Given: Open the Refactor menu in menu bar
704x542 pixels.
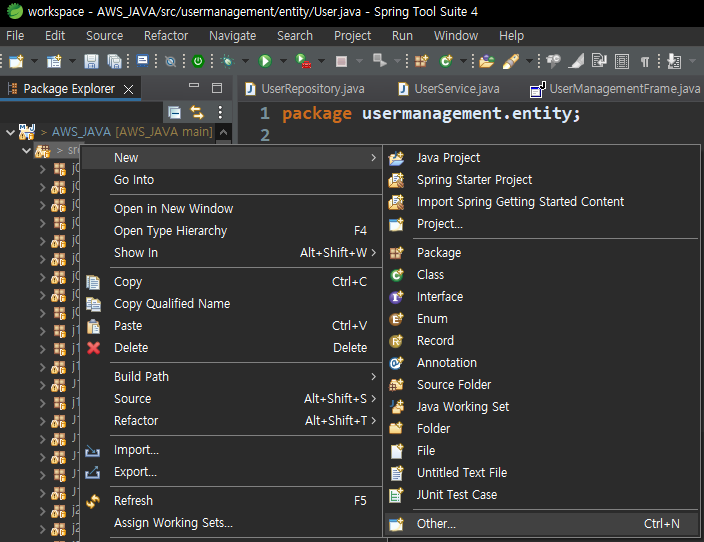Looking at the screenshot, I should point(166,36).
